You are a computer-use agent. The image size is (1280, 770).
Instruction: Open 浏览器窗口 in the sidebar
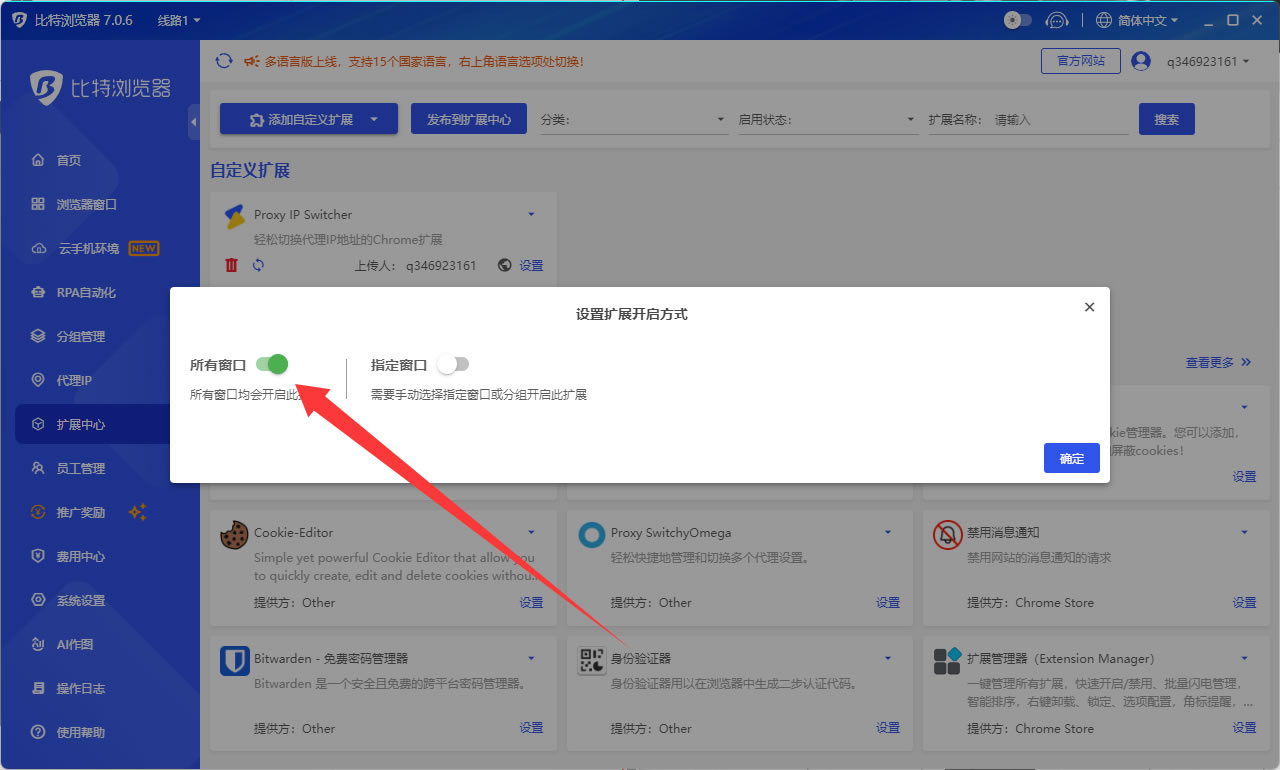(x=86, y=204)
